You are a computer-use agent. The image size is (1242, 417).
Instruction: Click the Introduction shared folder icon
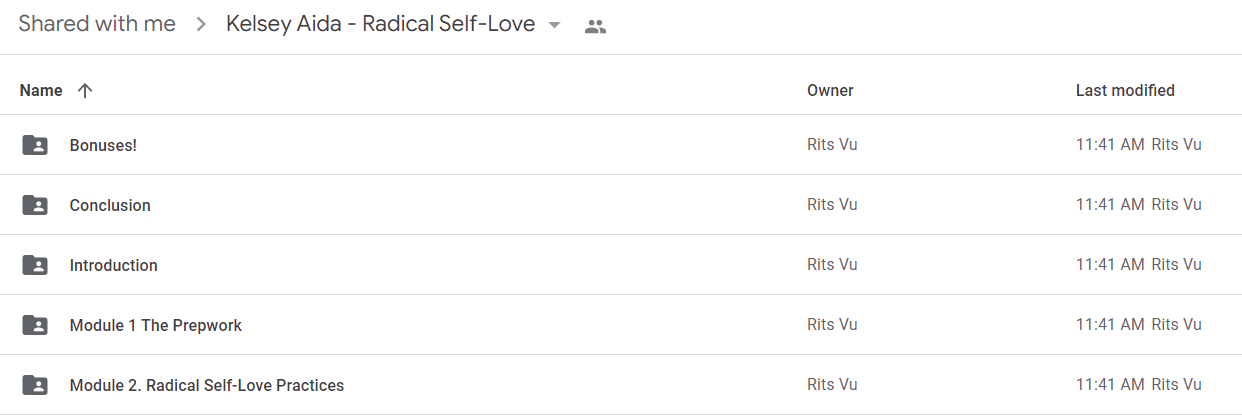tap(35, 265)
